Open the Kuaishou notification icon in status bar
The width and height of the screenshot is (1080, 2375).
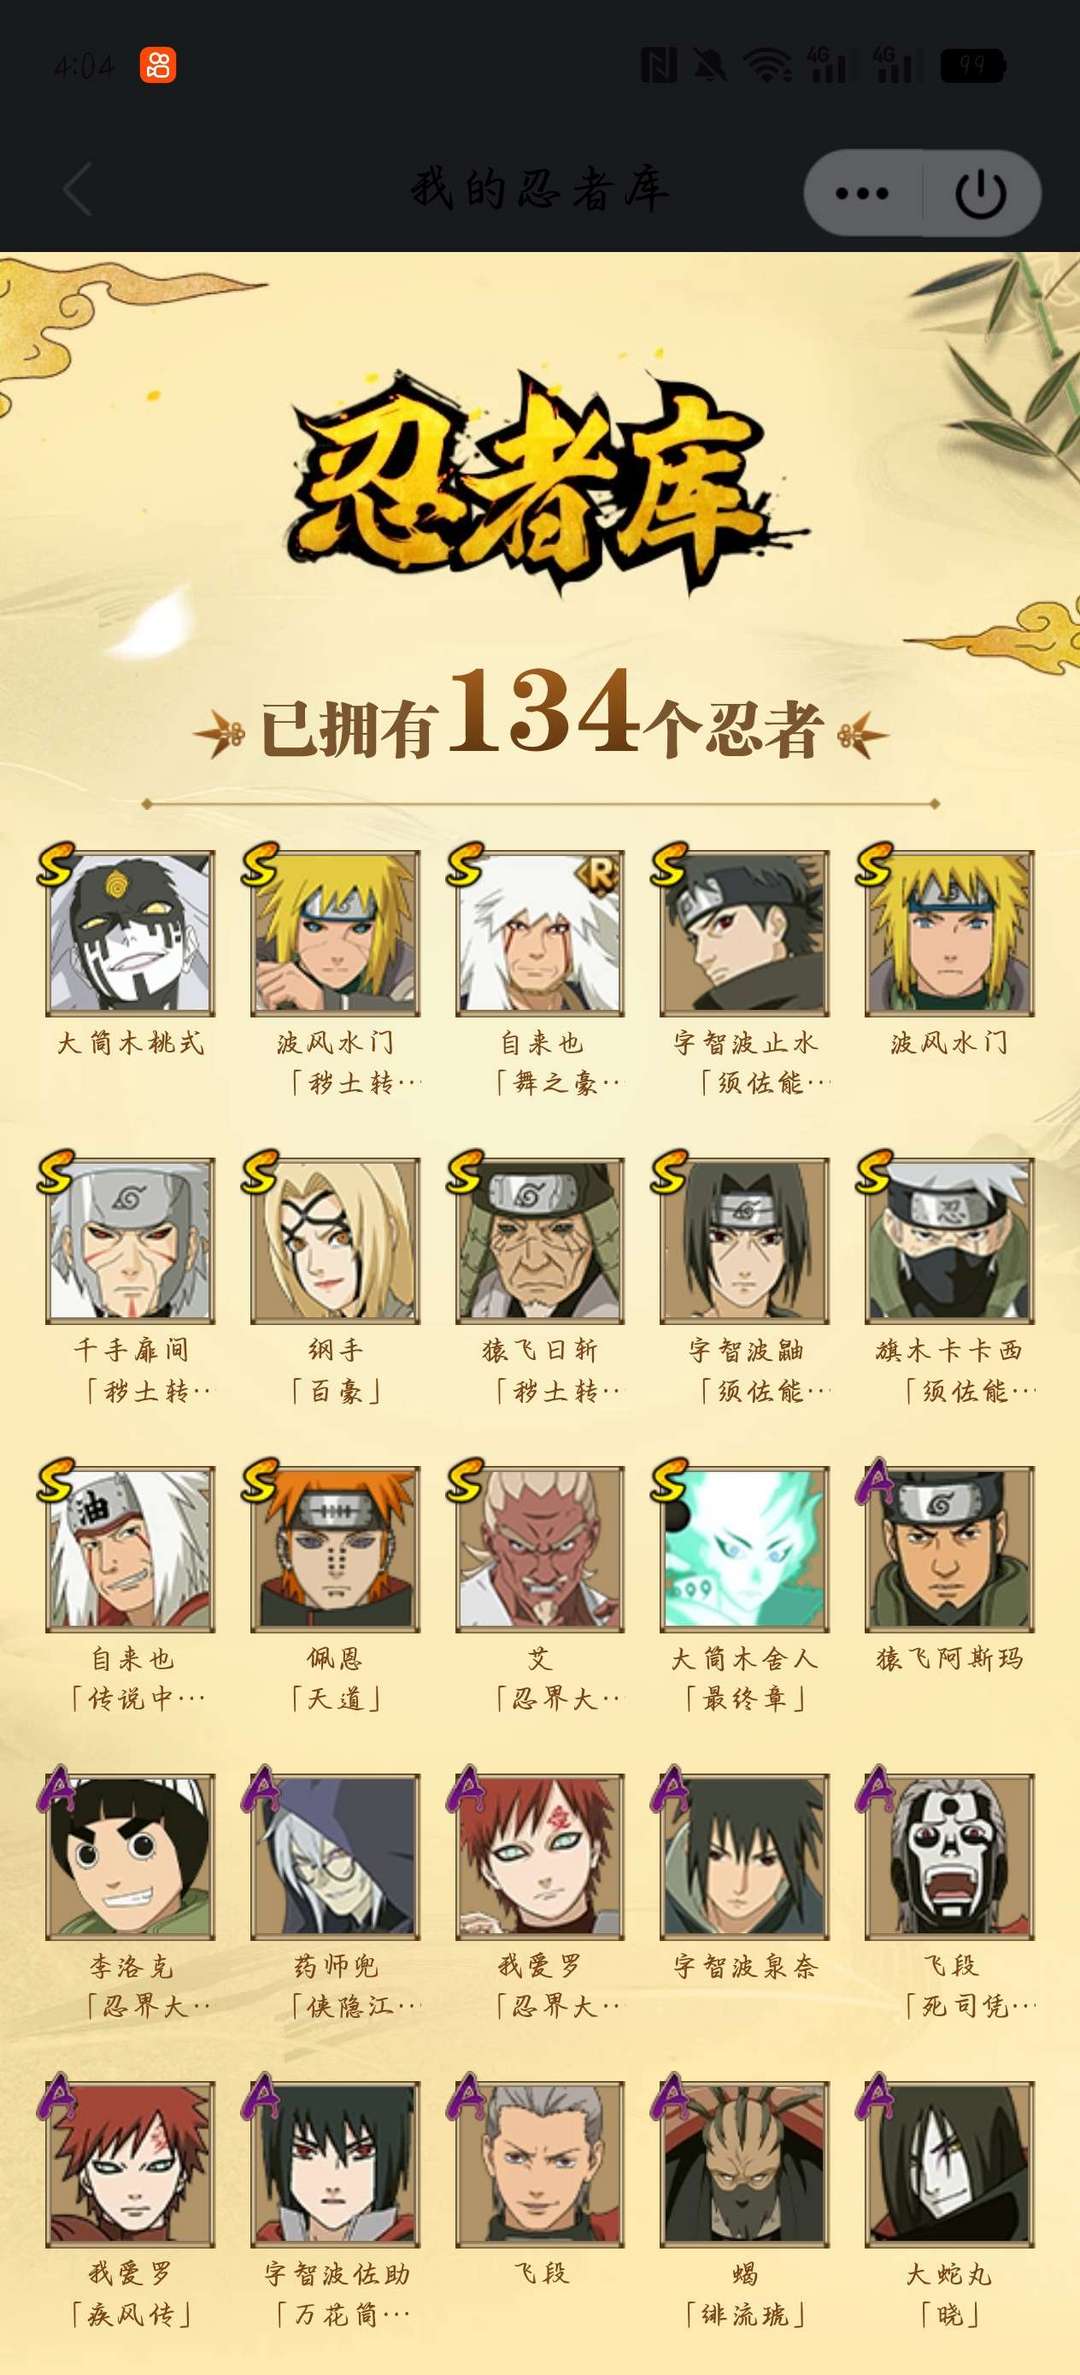158,66
